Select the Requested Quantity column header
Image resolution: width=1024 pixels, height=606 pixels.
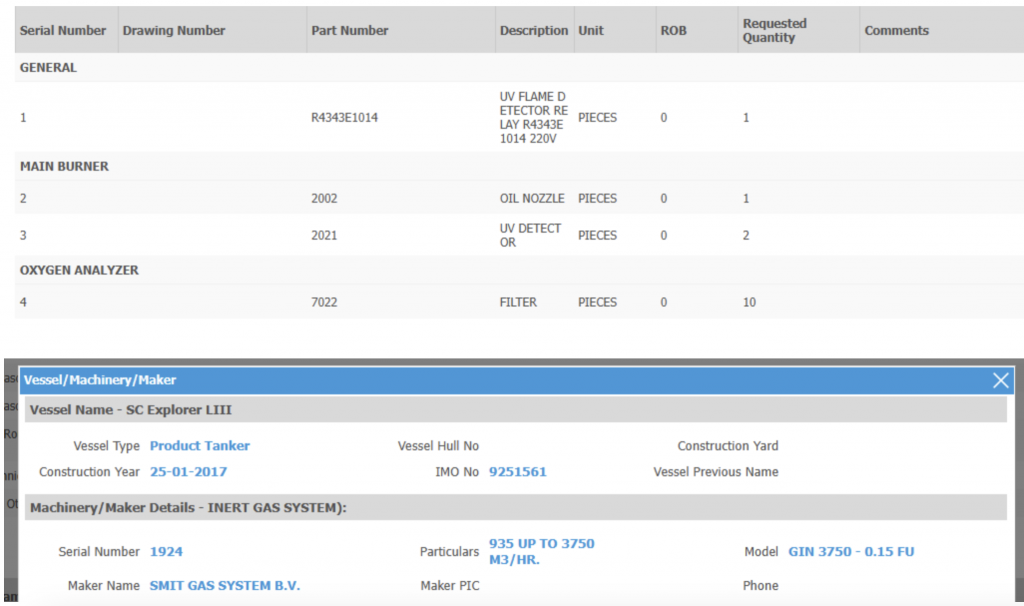774,30
